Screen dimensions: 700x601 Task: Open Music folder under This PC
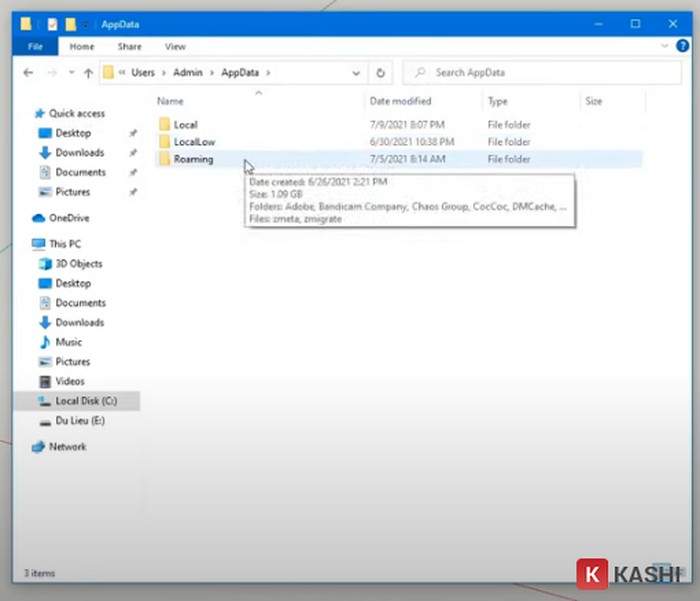tap(69, 342)
